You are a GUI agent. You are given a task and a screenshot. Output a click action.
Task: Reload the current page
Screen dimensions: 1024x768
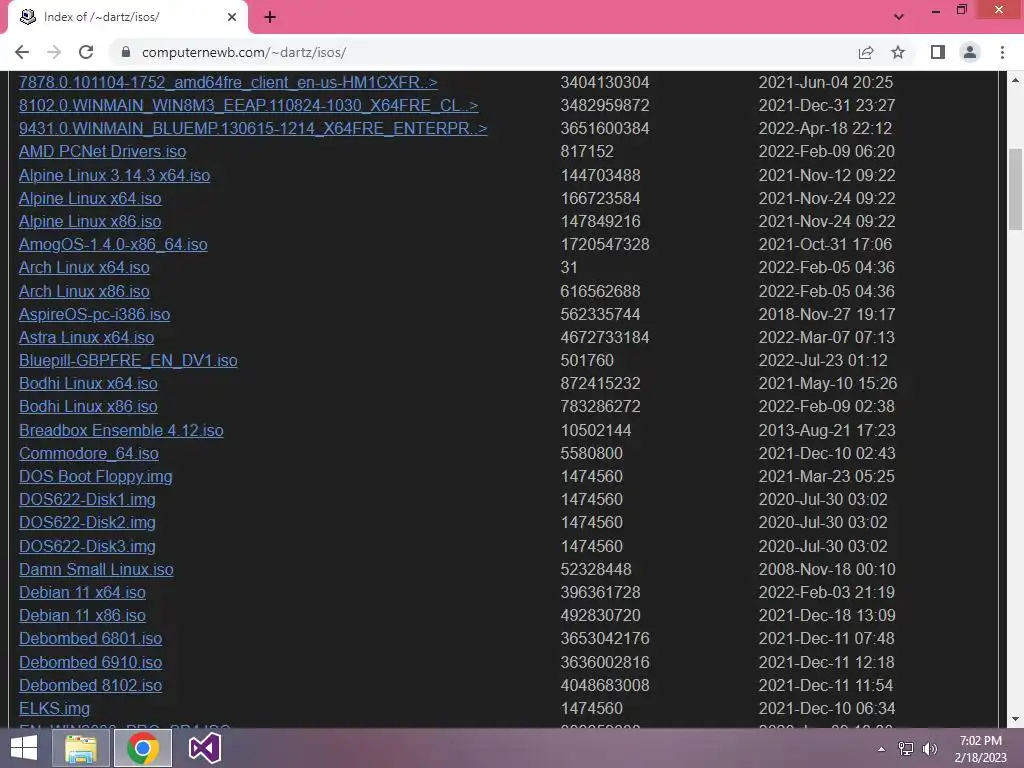(86, 52)
